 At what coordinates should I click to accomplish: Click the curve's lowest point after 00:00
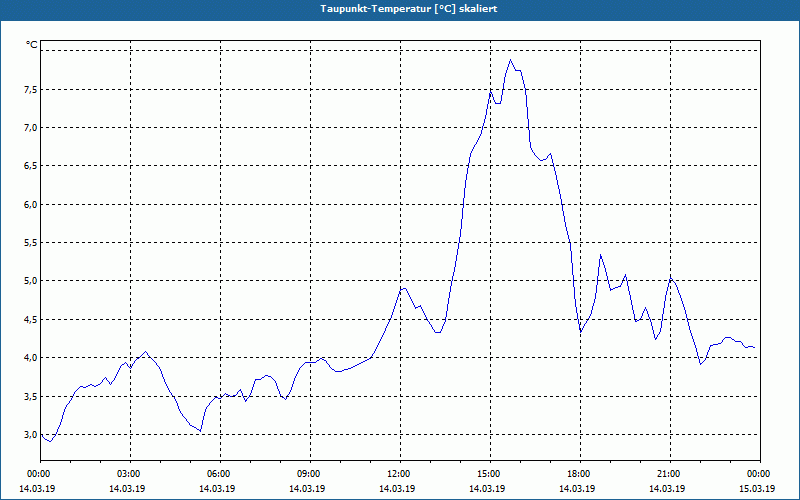point(50,441)
